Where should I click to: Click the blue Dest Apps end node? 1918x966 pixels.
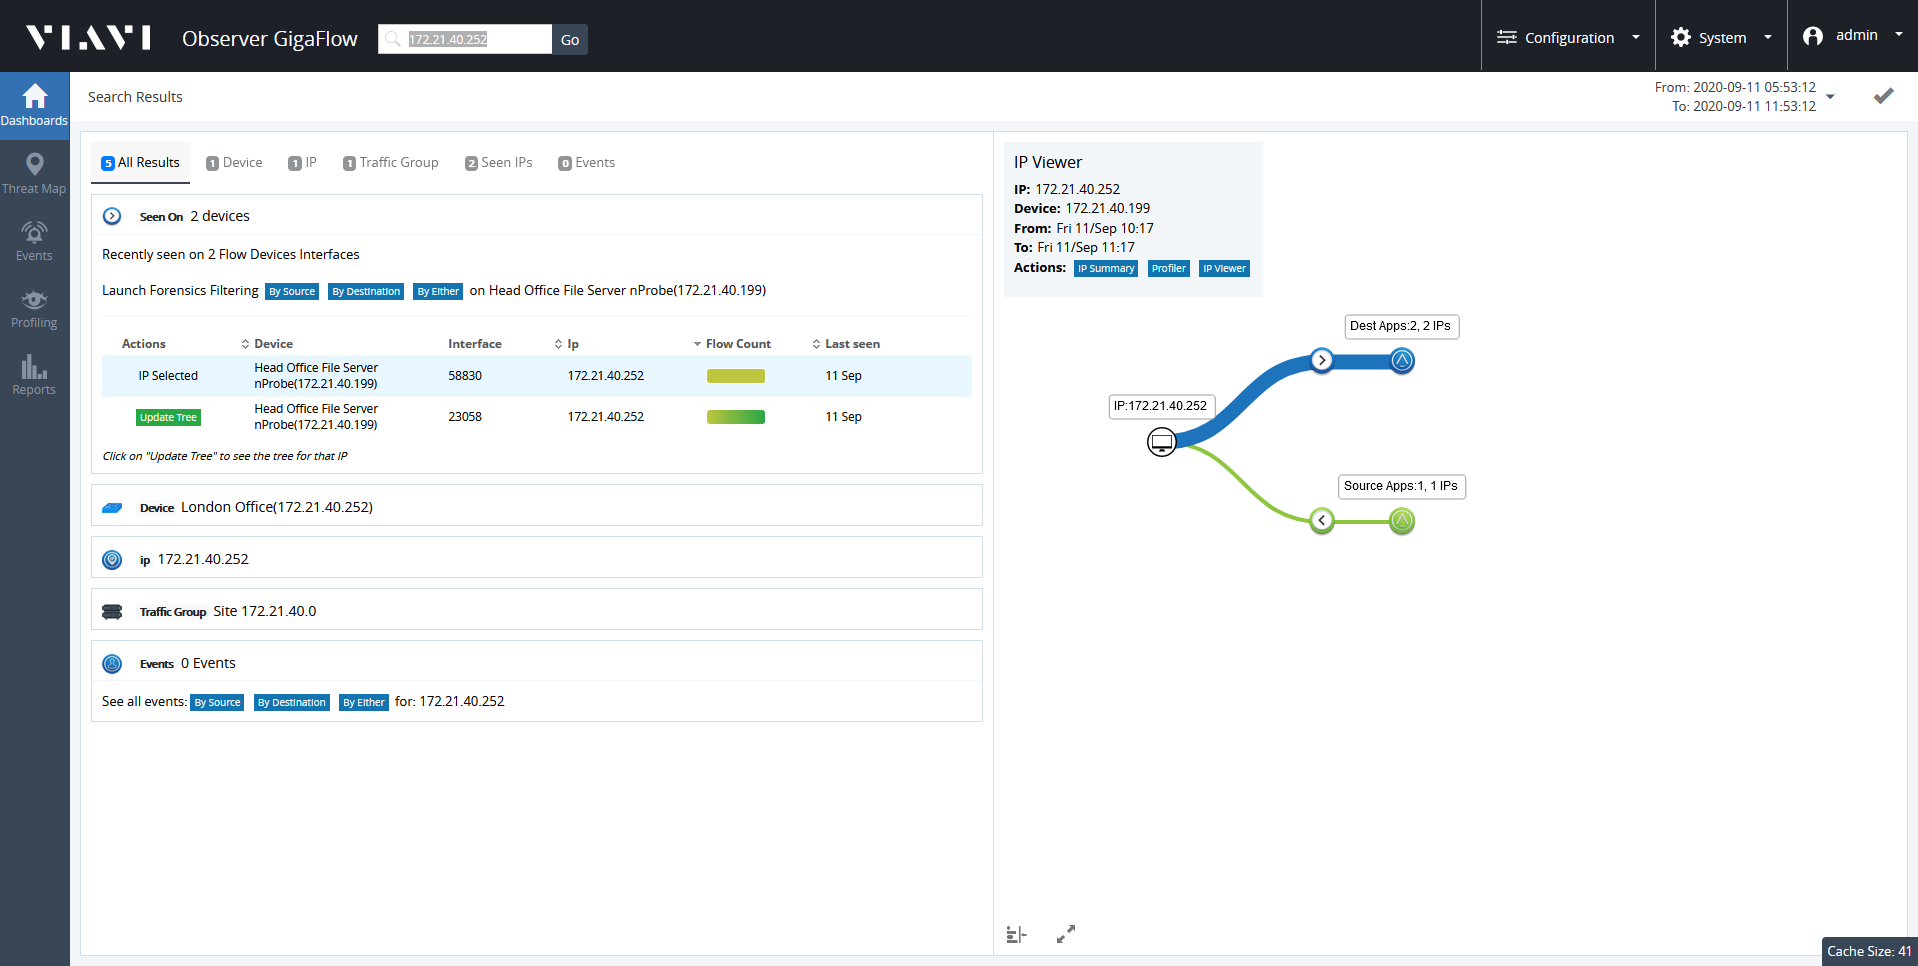tap(1402, 361)
